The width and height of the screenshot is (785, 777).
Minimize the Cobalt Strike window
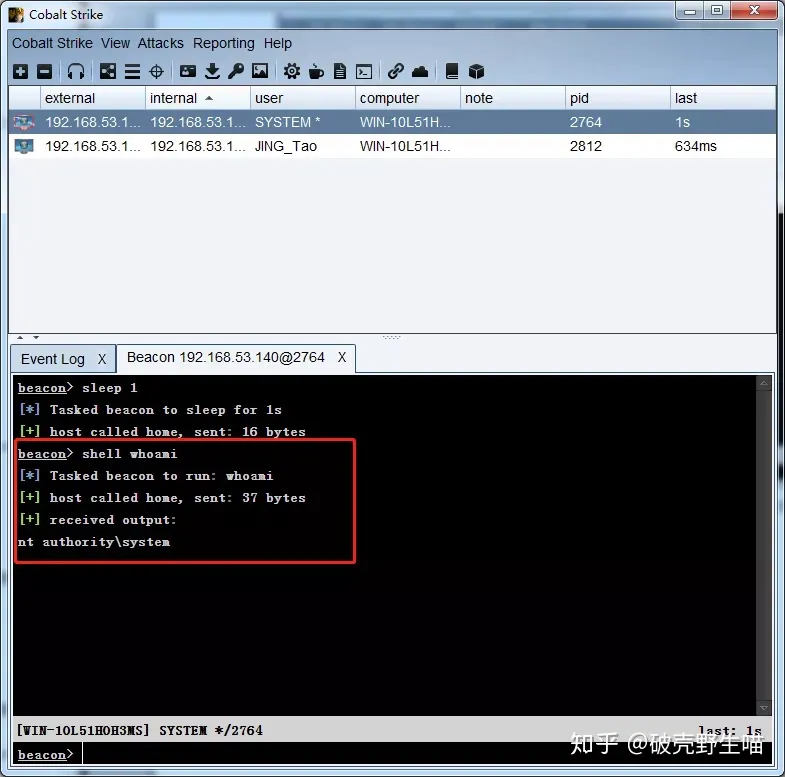click(690, 11)
